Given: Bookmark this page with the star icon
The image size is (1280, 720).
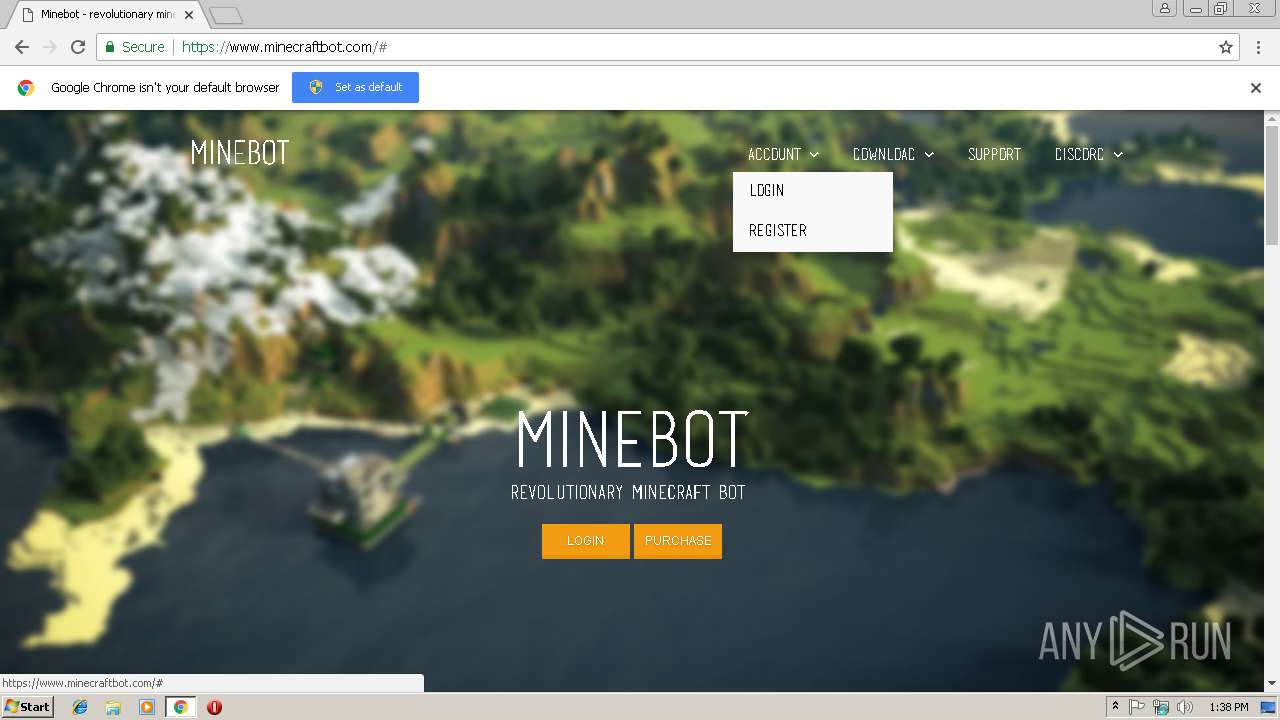Looking at the screenshot, I should (1226, 47).
